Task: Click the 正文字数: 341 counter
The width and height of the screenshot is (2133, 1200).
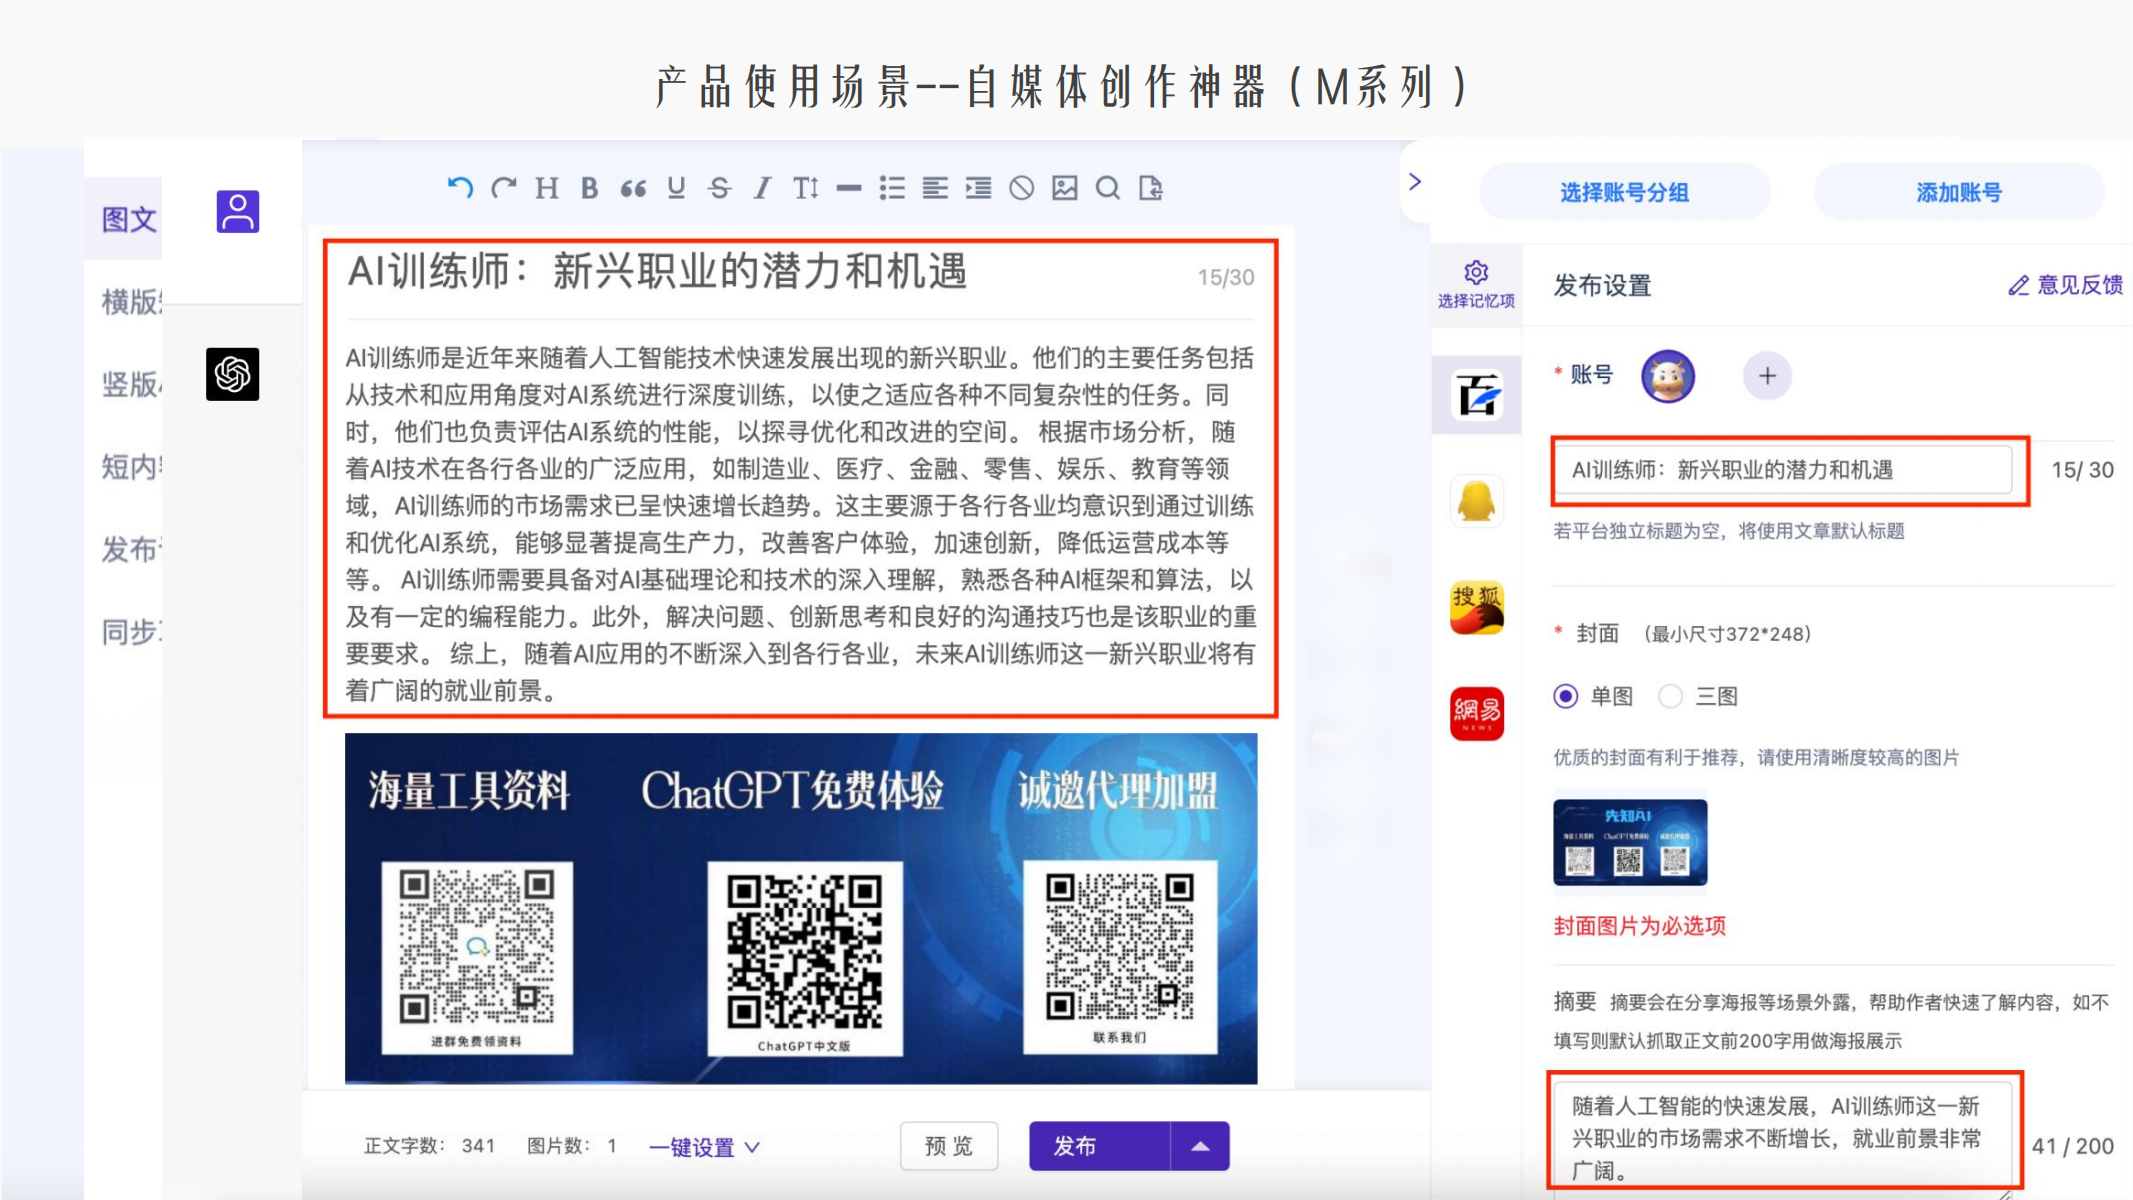Action: click(x=430, y=1146)
